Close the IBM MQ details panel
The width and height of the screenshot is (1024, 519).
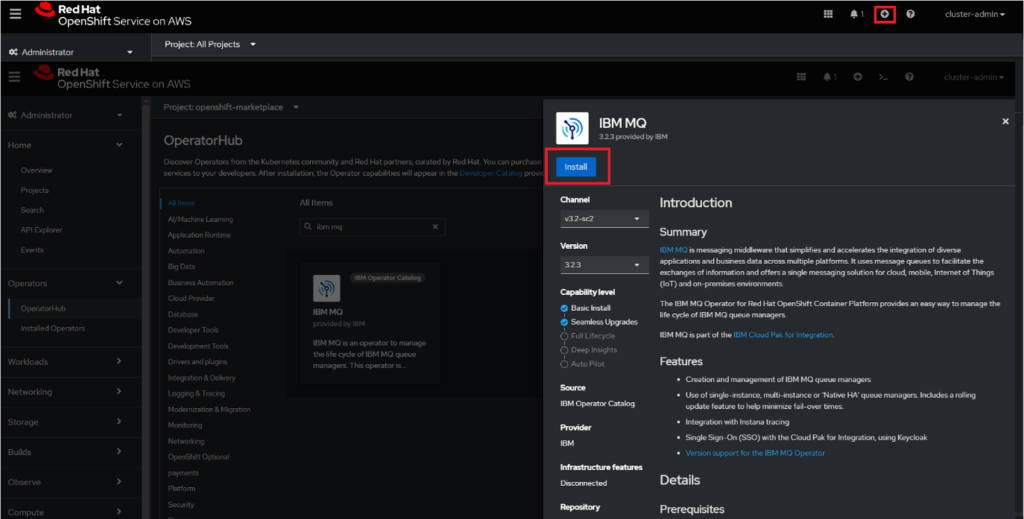pos(1006,121)
